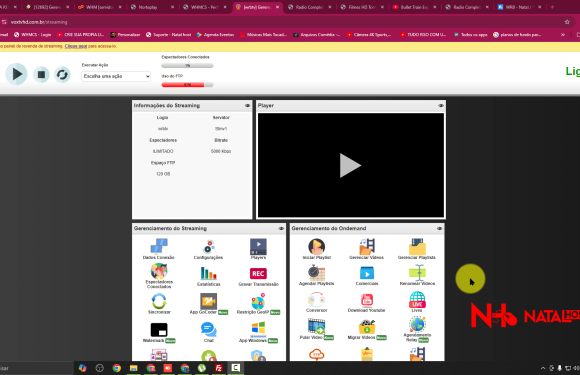This screenshot has width=580, height=375.
Task: Open FileZilla from the taskbar
Action: 219,368
